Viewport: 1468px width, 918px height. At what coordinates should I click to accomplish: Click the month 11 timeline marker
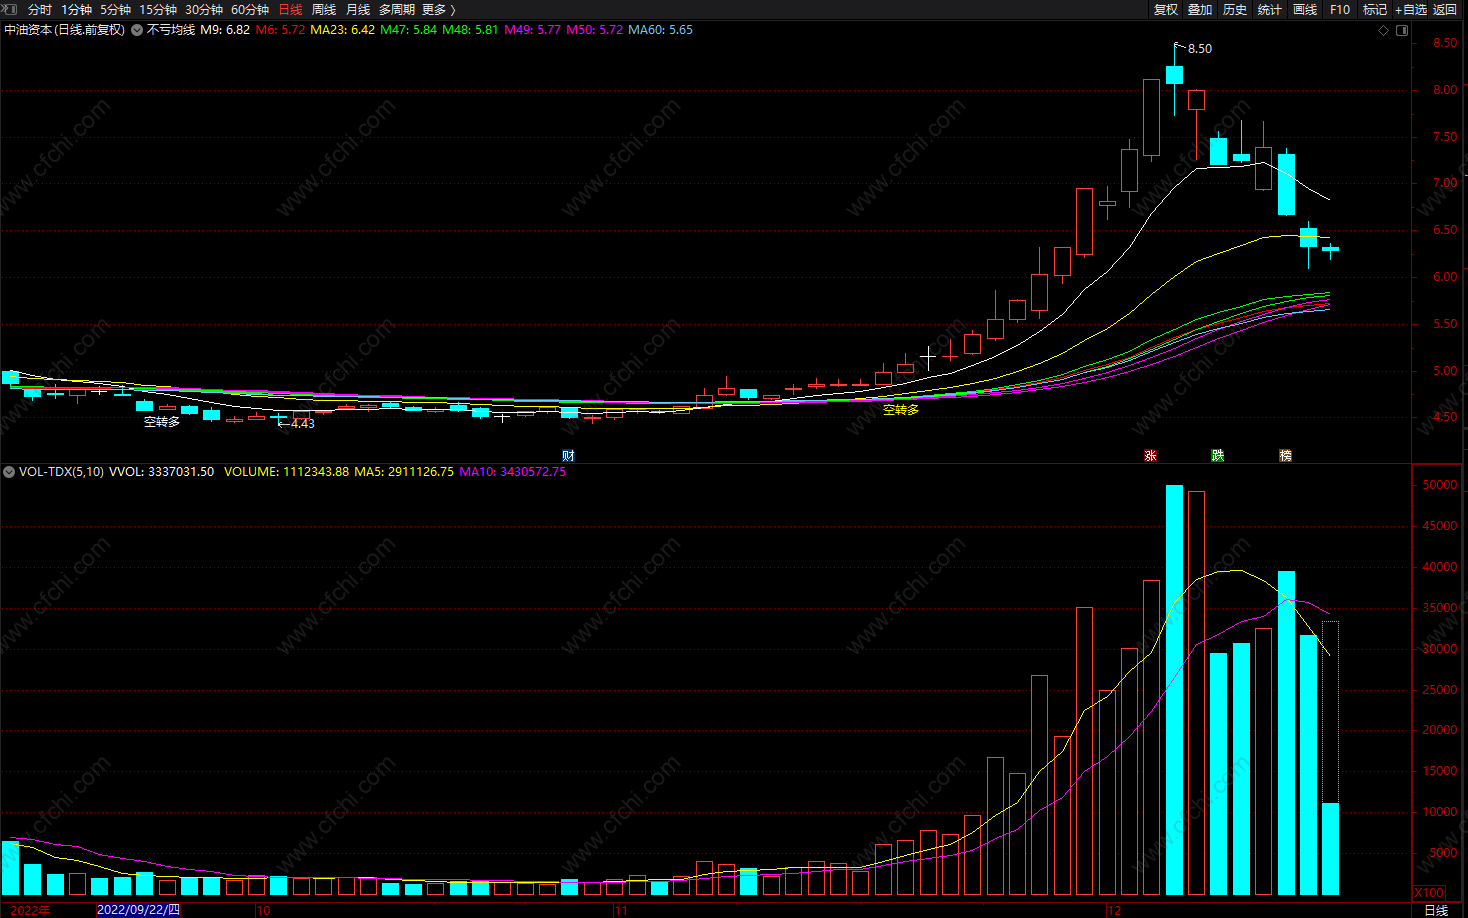coord(620,910)
